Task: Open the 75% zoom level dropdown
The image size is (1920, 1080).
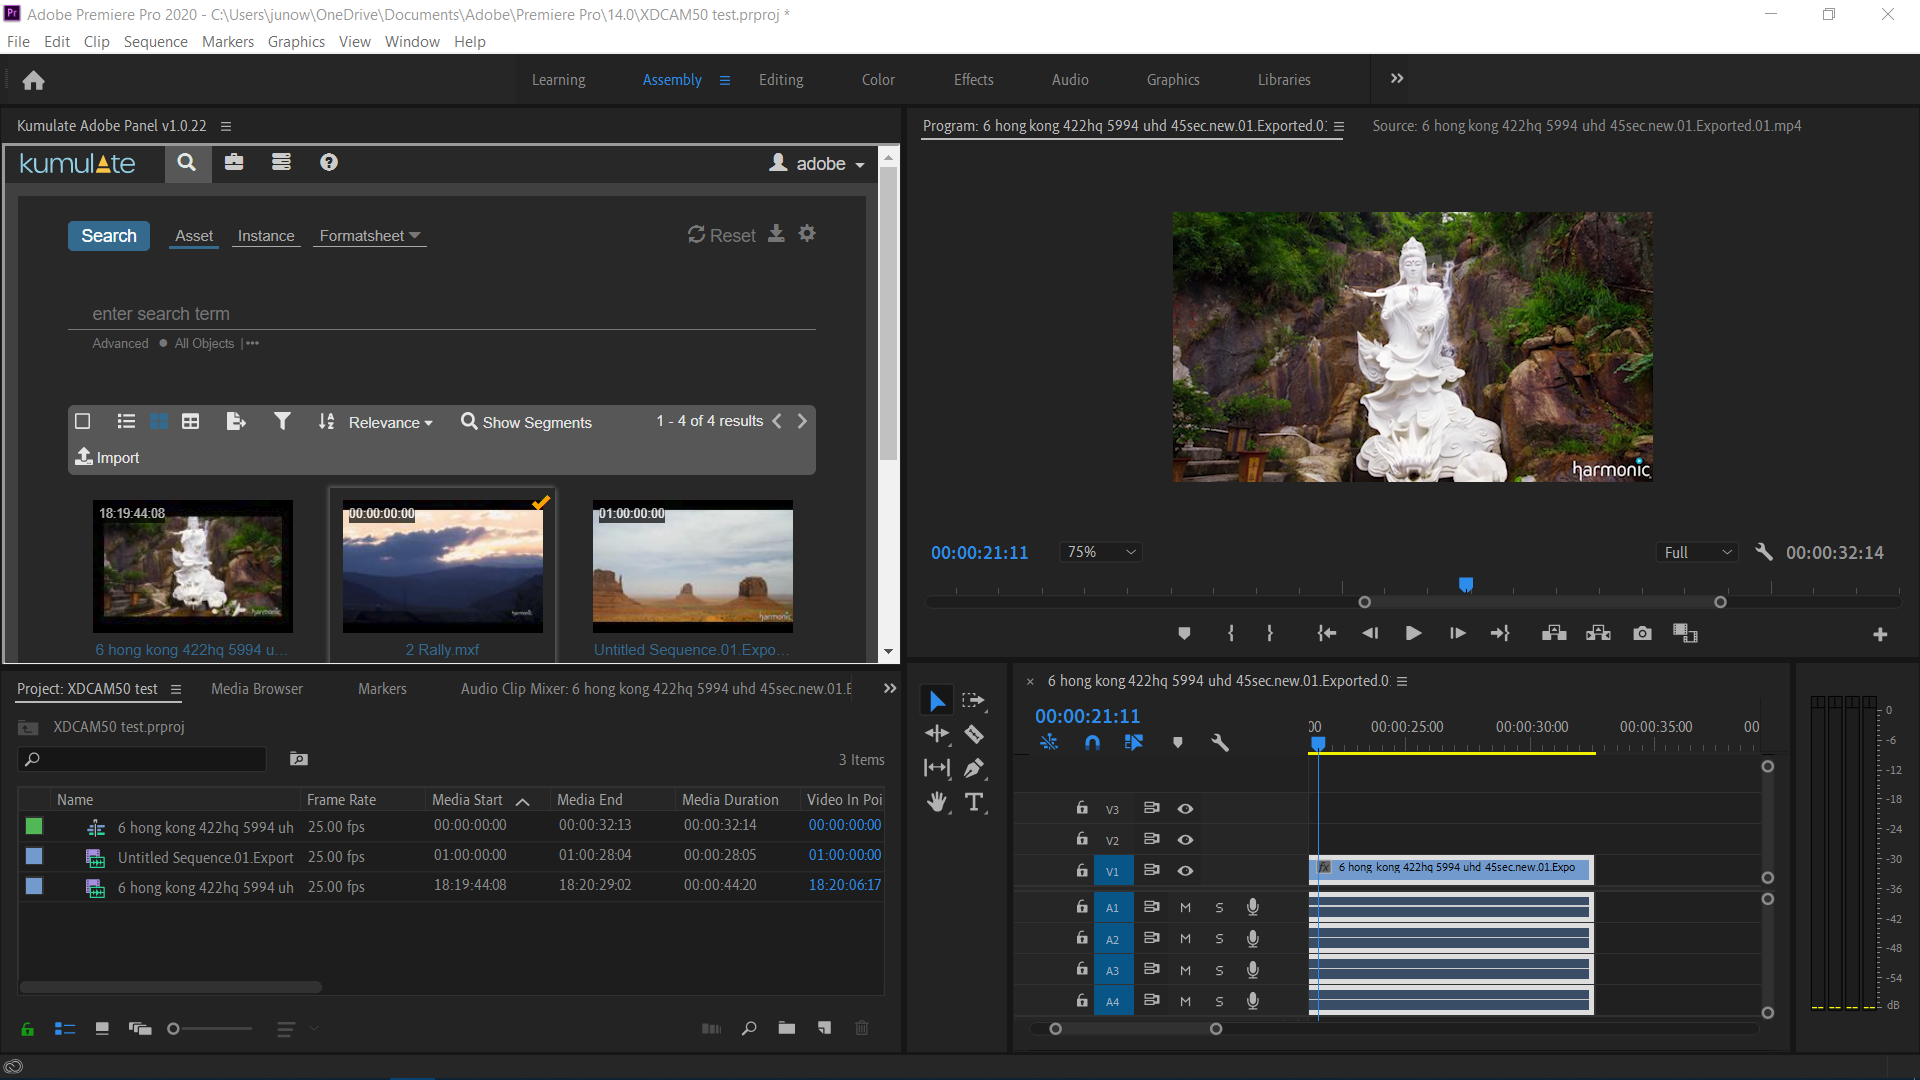Action: pyautogui.click(x=1101, y=552)
